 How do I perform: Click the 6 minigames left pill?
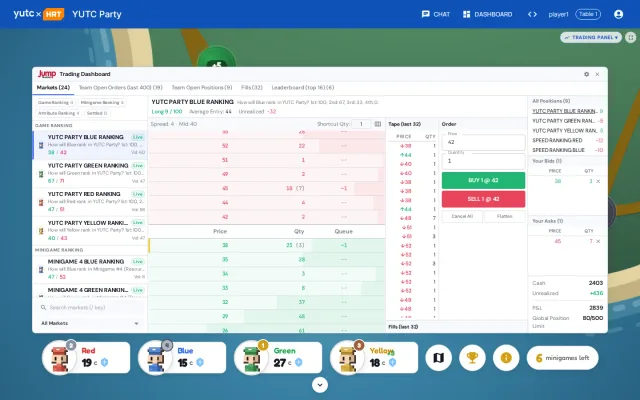[562, 358]
